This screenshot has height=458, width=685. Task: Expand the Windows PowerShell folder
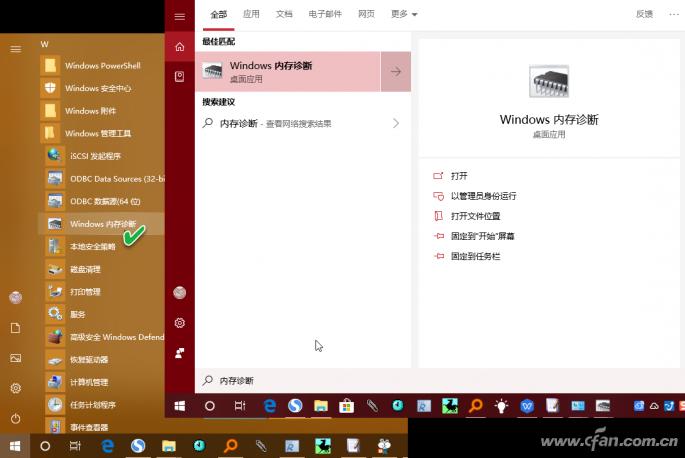(101, 66)
